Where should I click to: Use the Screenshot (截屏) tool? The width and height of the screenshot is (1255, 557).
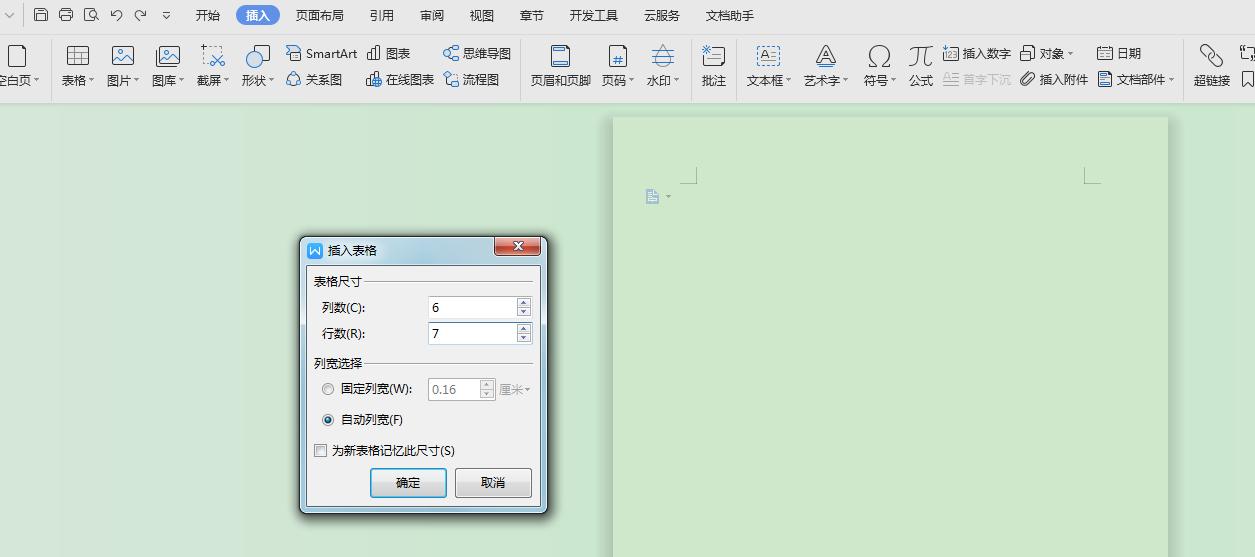(212, 66)
